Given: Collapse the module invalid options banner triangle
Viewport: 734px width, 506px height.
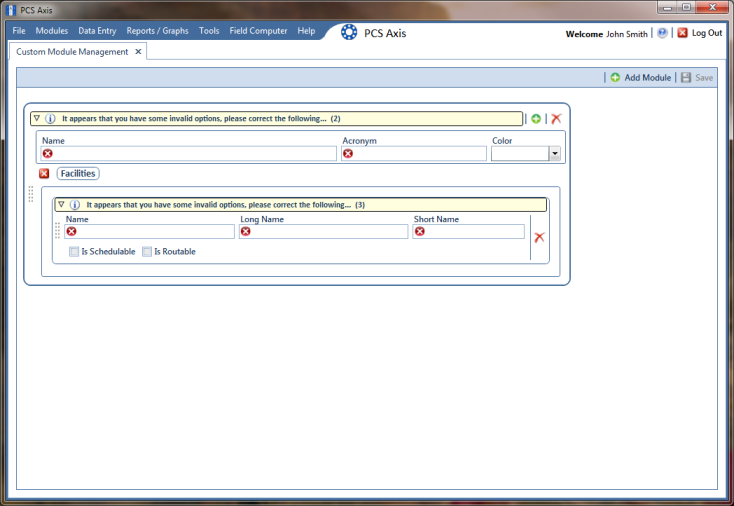Looking at the screenshot, I should tap(37, 118).
